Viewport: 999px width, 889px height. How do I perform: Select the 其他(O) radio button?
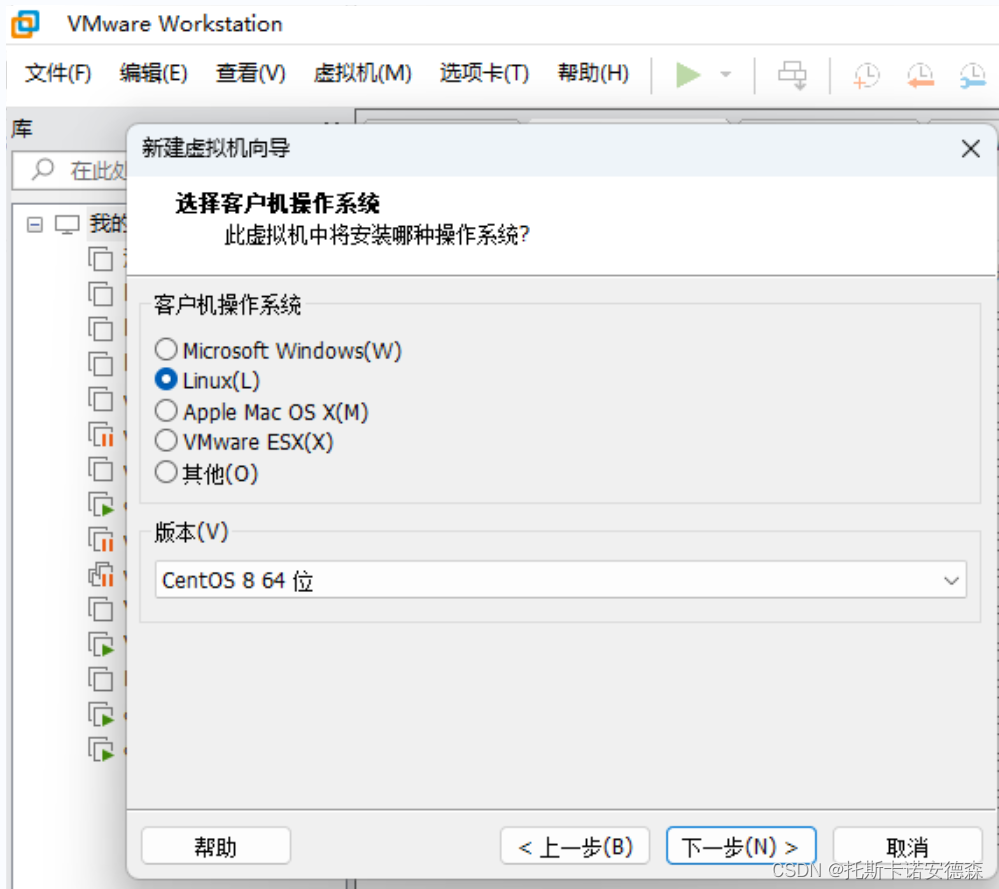166,472
